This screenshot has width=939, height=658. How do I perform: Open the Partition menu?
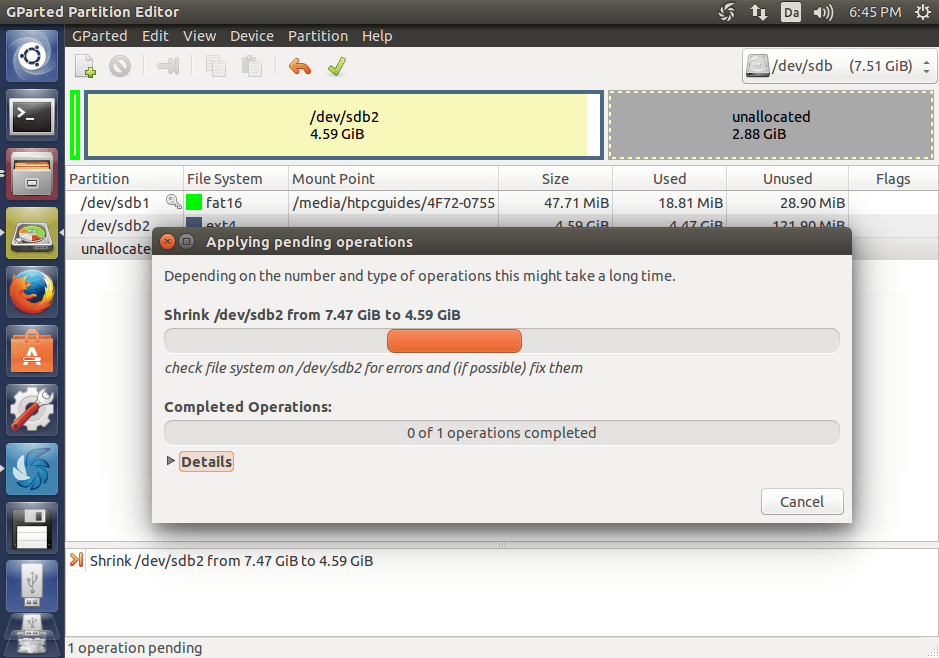pyautogui.click(x=318, y=36)
